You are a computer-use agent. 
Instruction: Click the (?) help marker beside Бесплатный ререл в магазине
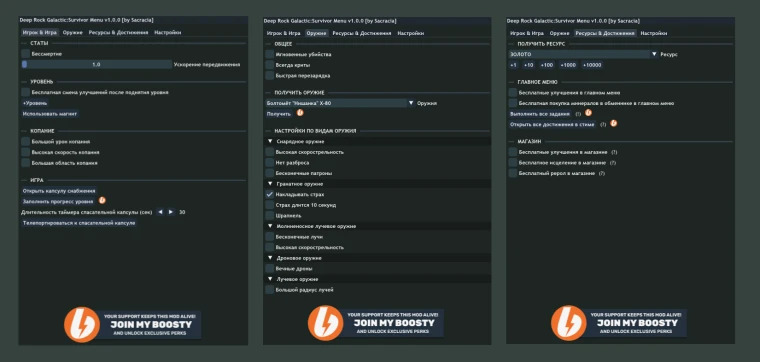point(602,173)
